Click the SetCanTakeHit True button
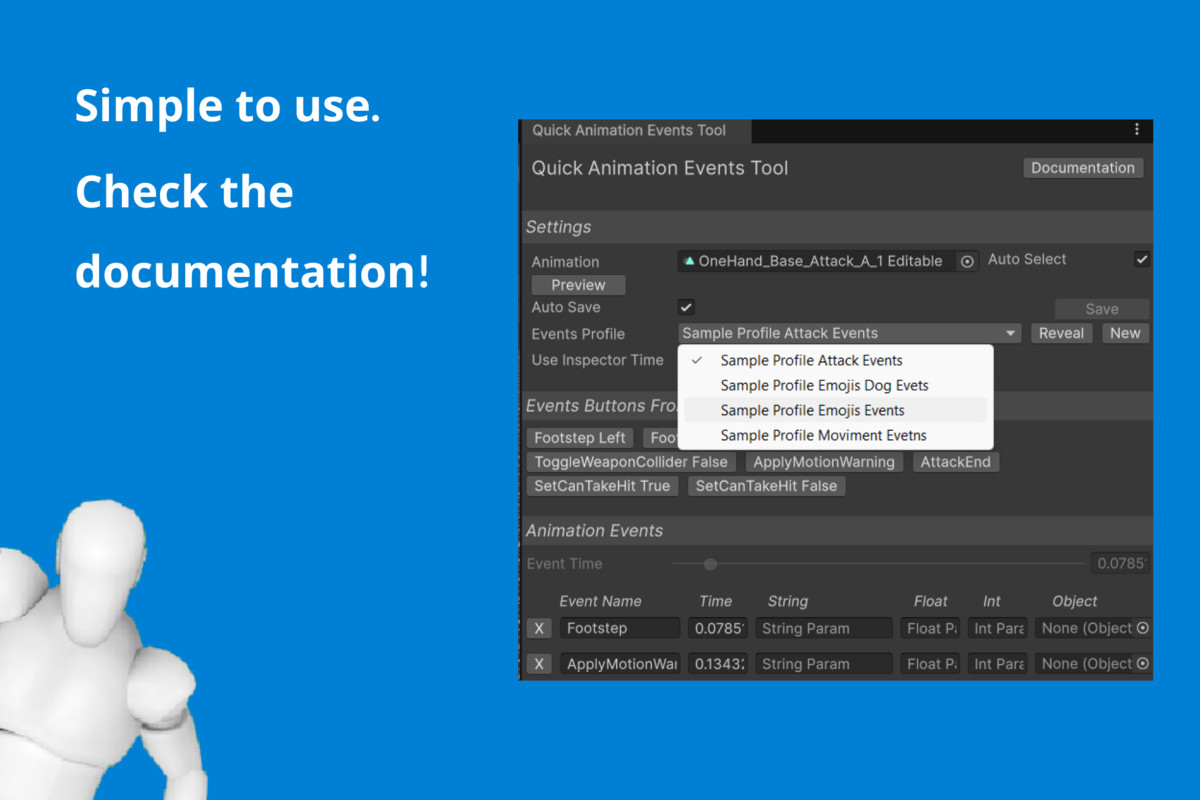1200x800 pixels. [x=602, y=486]
